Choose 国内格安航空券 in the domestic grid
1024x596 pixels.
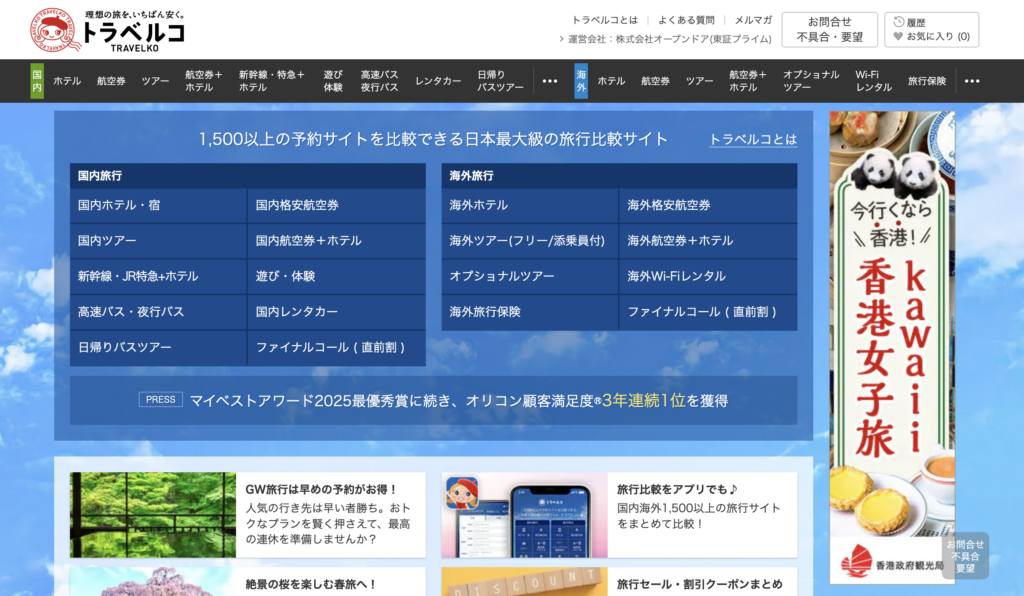coord(297,205)
